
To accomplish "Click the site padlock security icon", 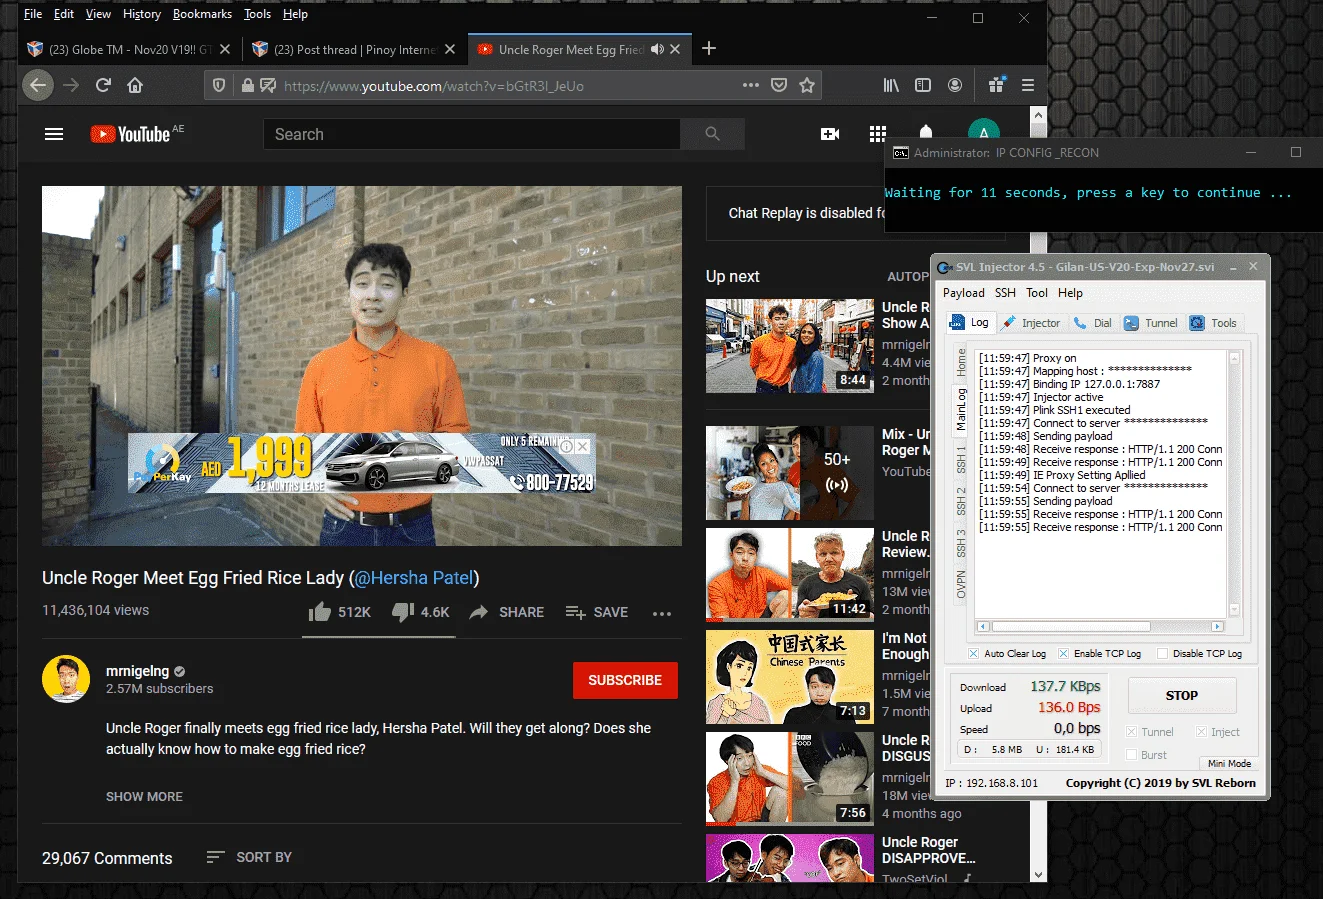I will [248, 86].
